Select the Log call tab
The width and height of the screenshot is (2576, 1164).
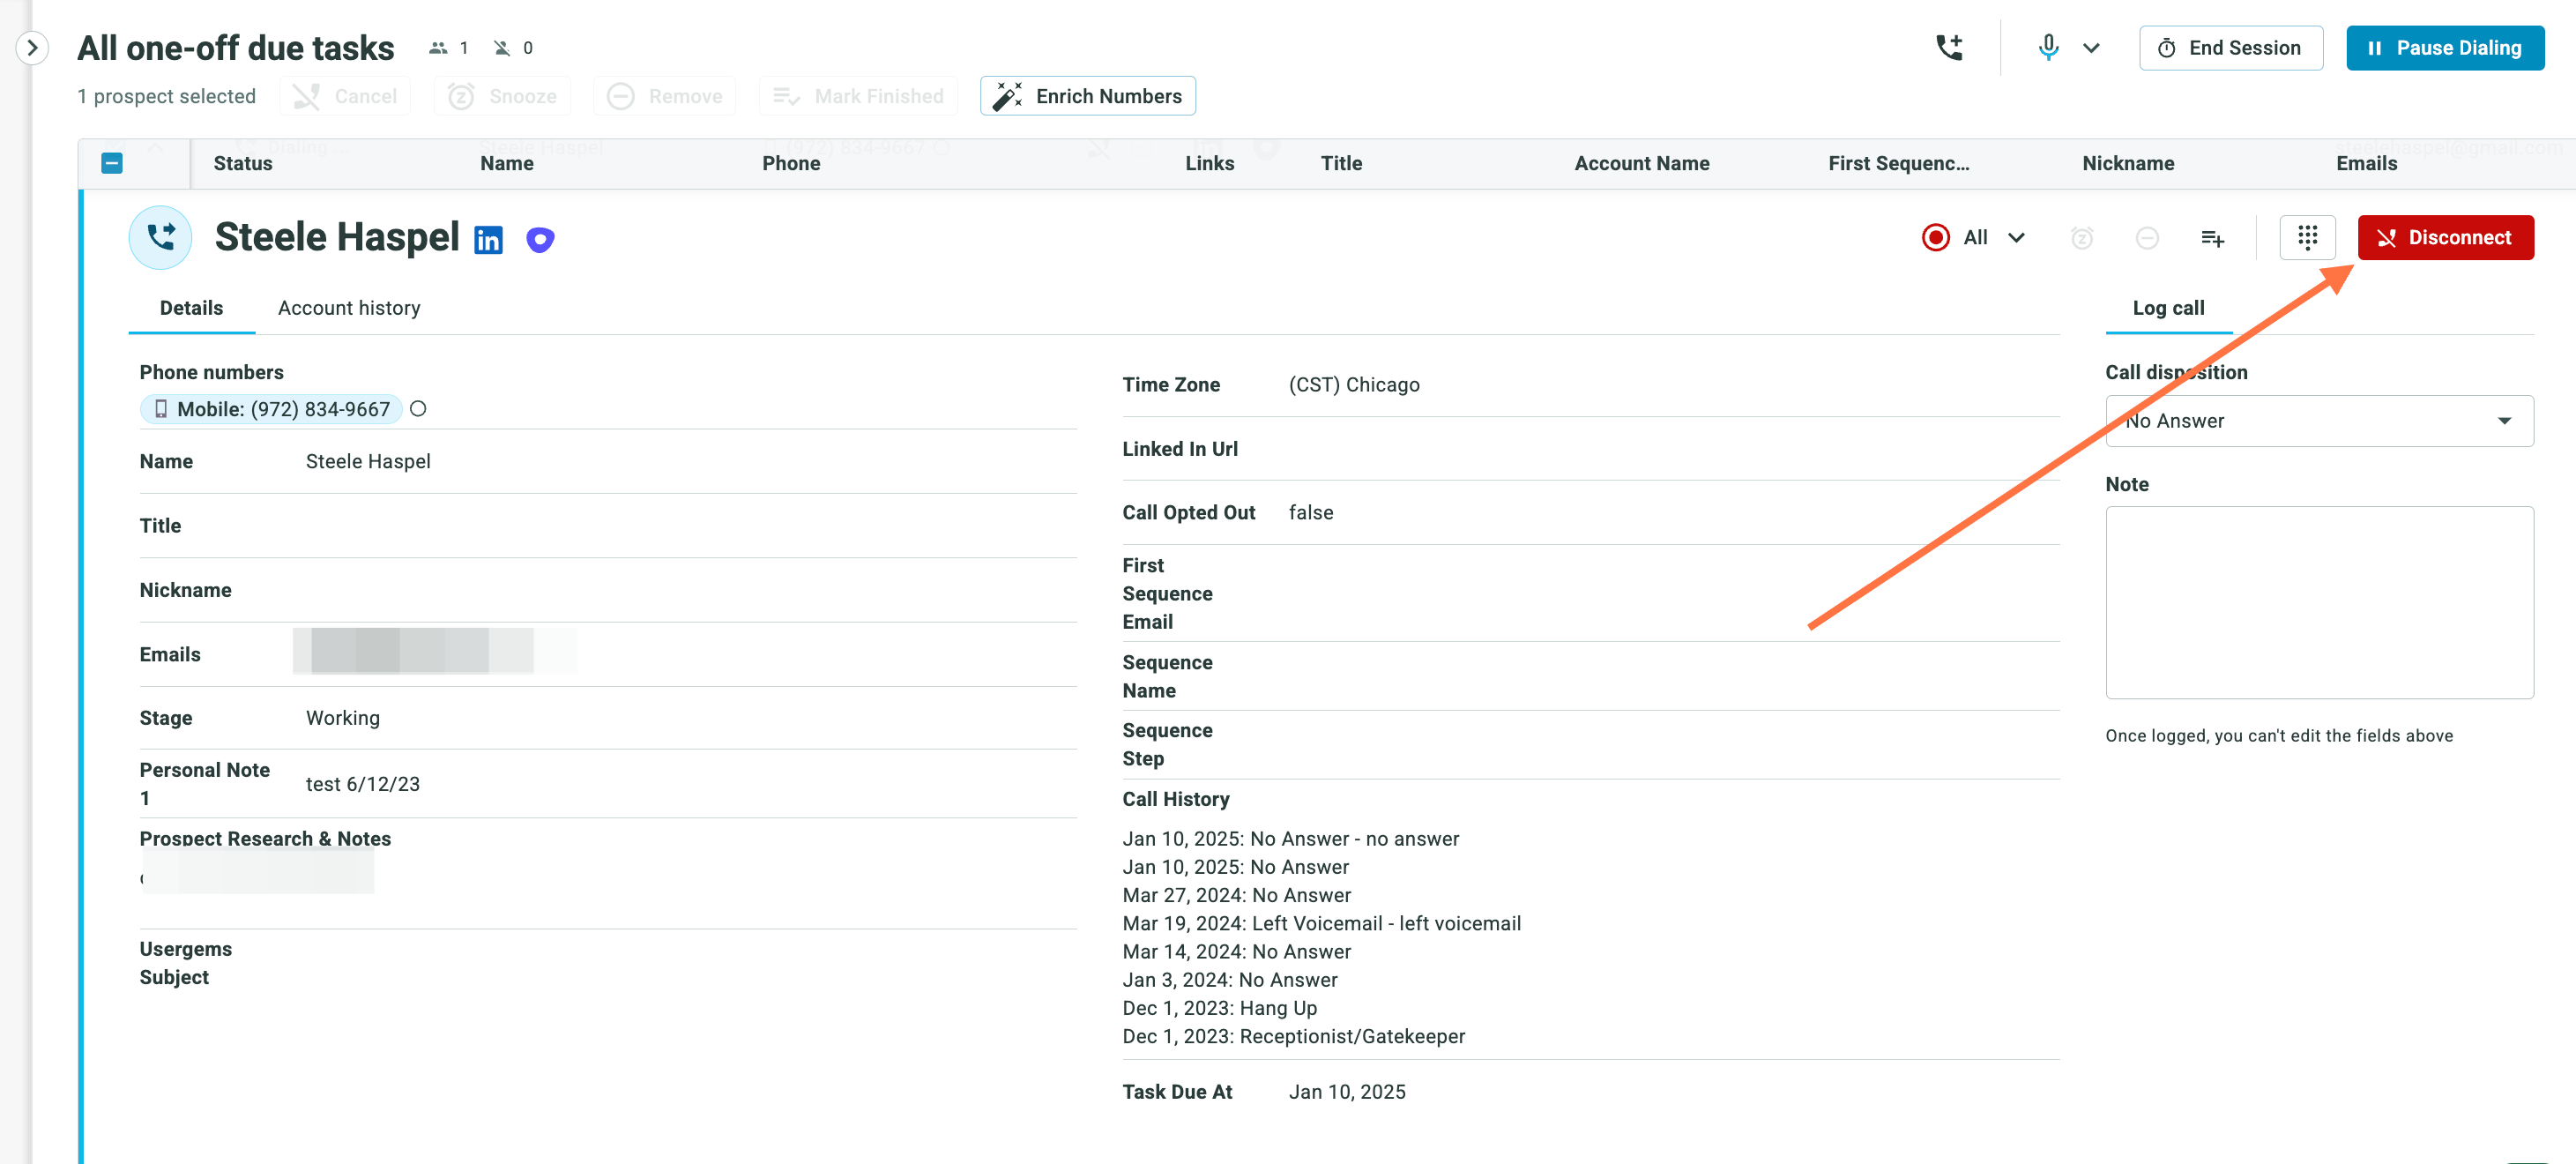2168,308
